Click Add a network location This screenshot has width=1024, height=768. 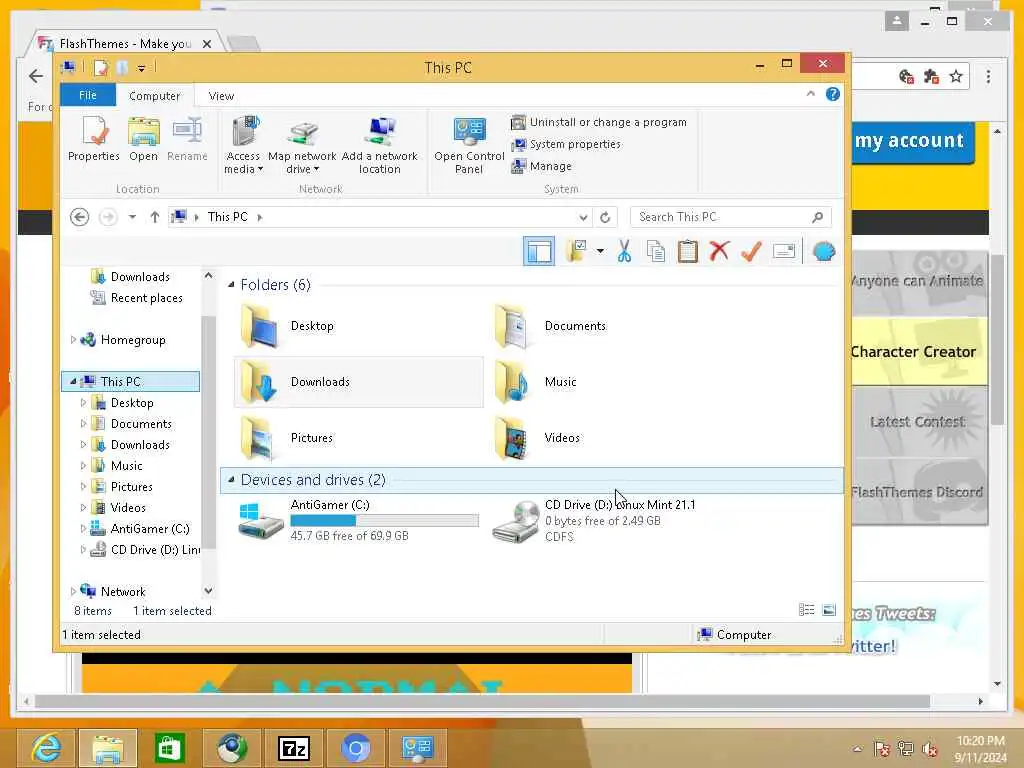tap(379, 145)
